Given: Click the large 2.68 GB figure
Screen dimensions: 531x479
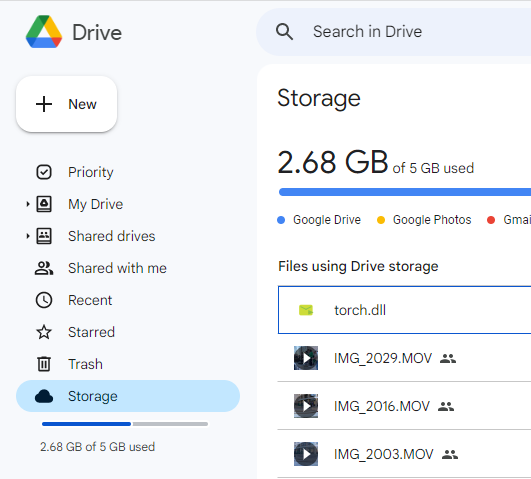Looking at the screenshot, I should point(333,162).
